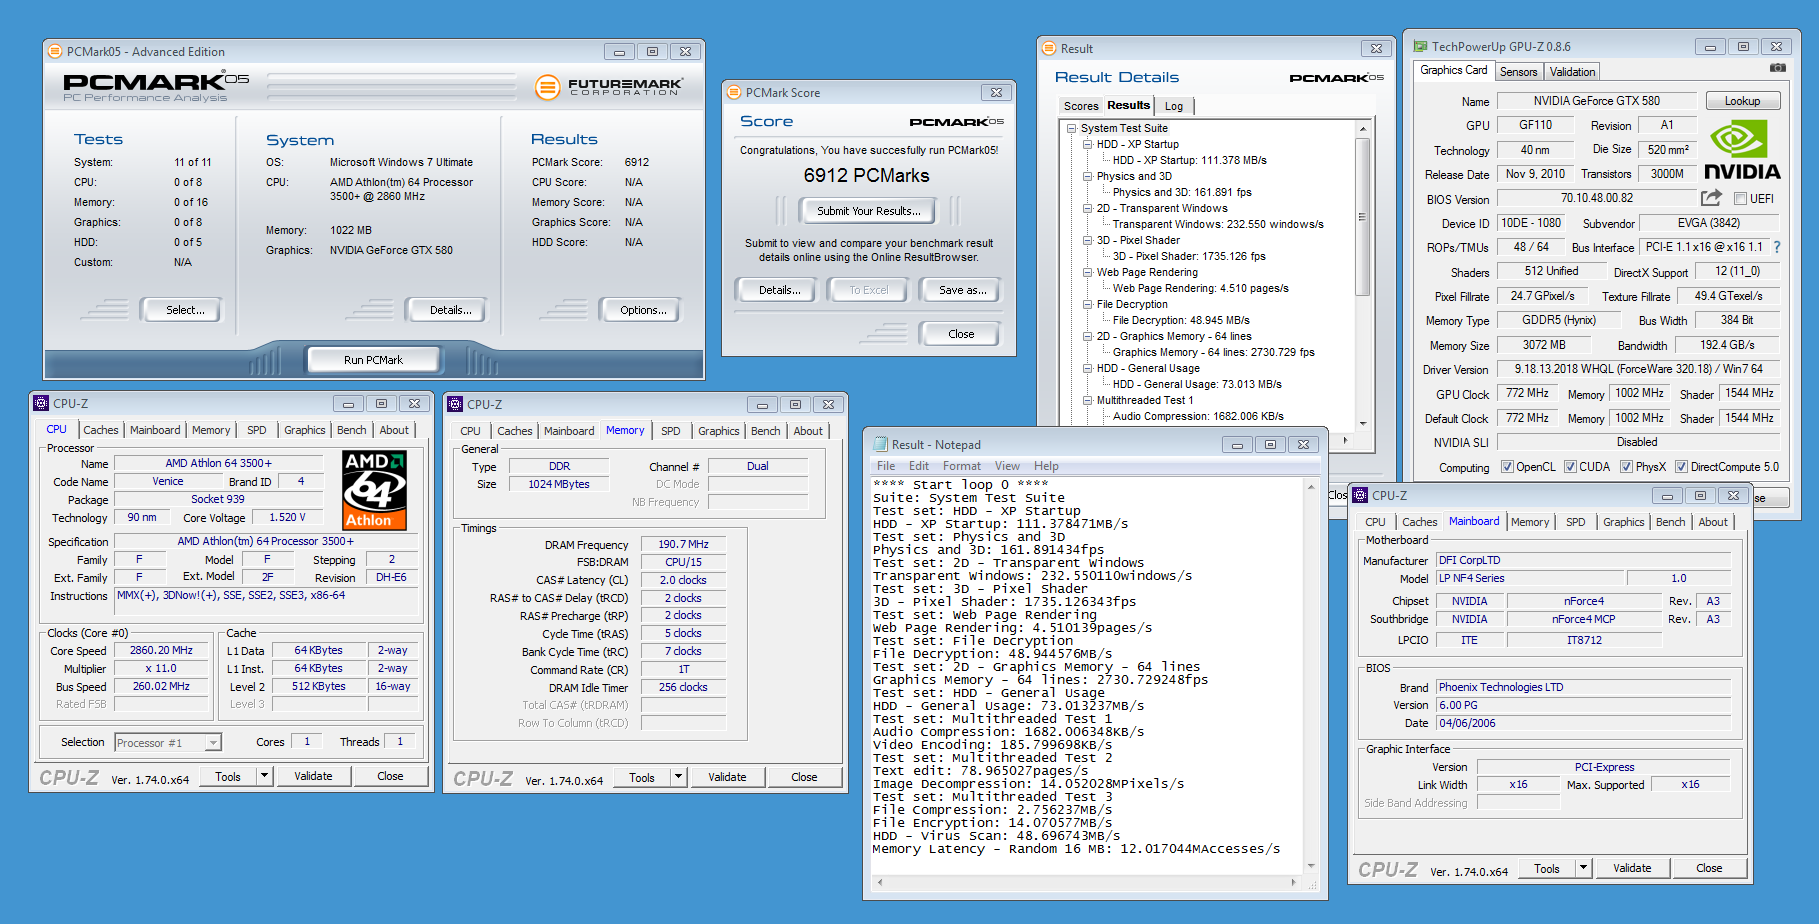
Task: Click the BIOS date 04/06/2006 in CPU-Z
Action: coord(1584,723)
